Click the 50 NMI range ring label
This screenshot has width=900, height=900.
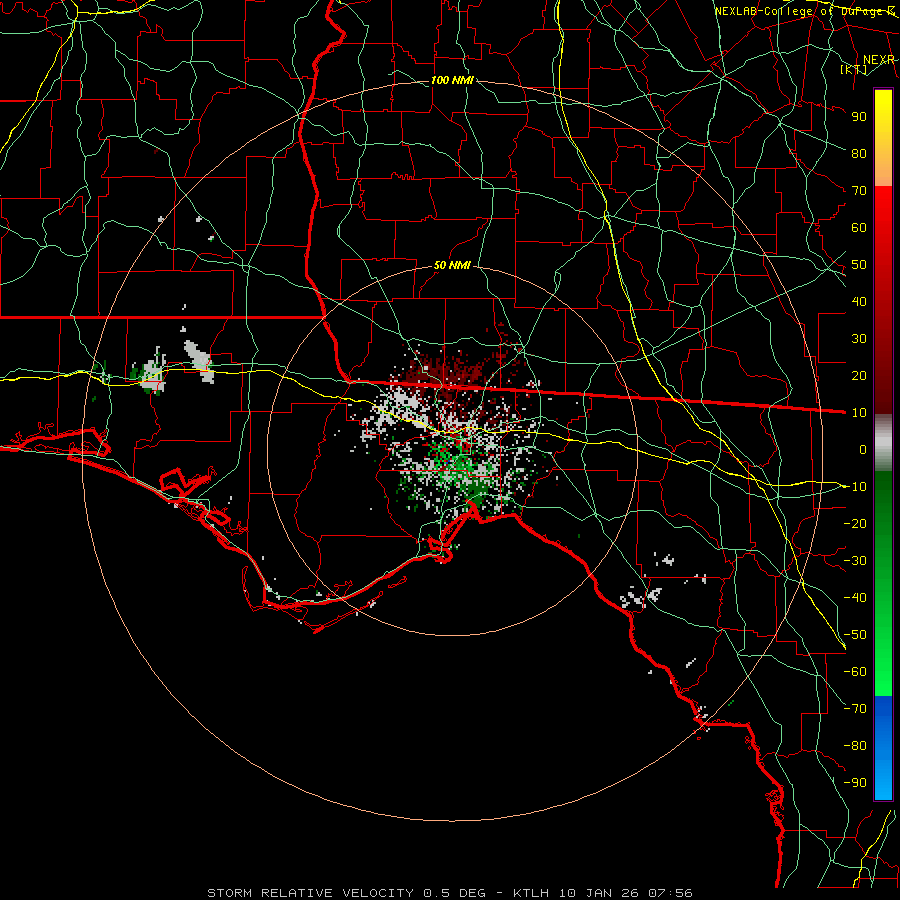(x=452, y=265)
